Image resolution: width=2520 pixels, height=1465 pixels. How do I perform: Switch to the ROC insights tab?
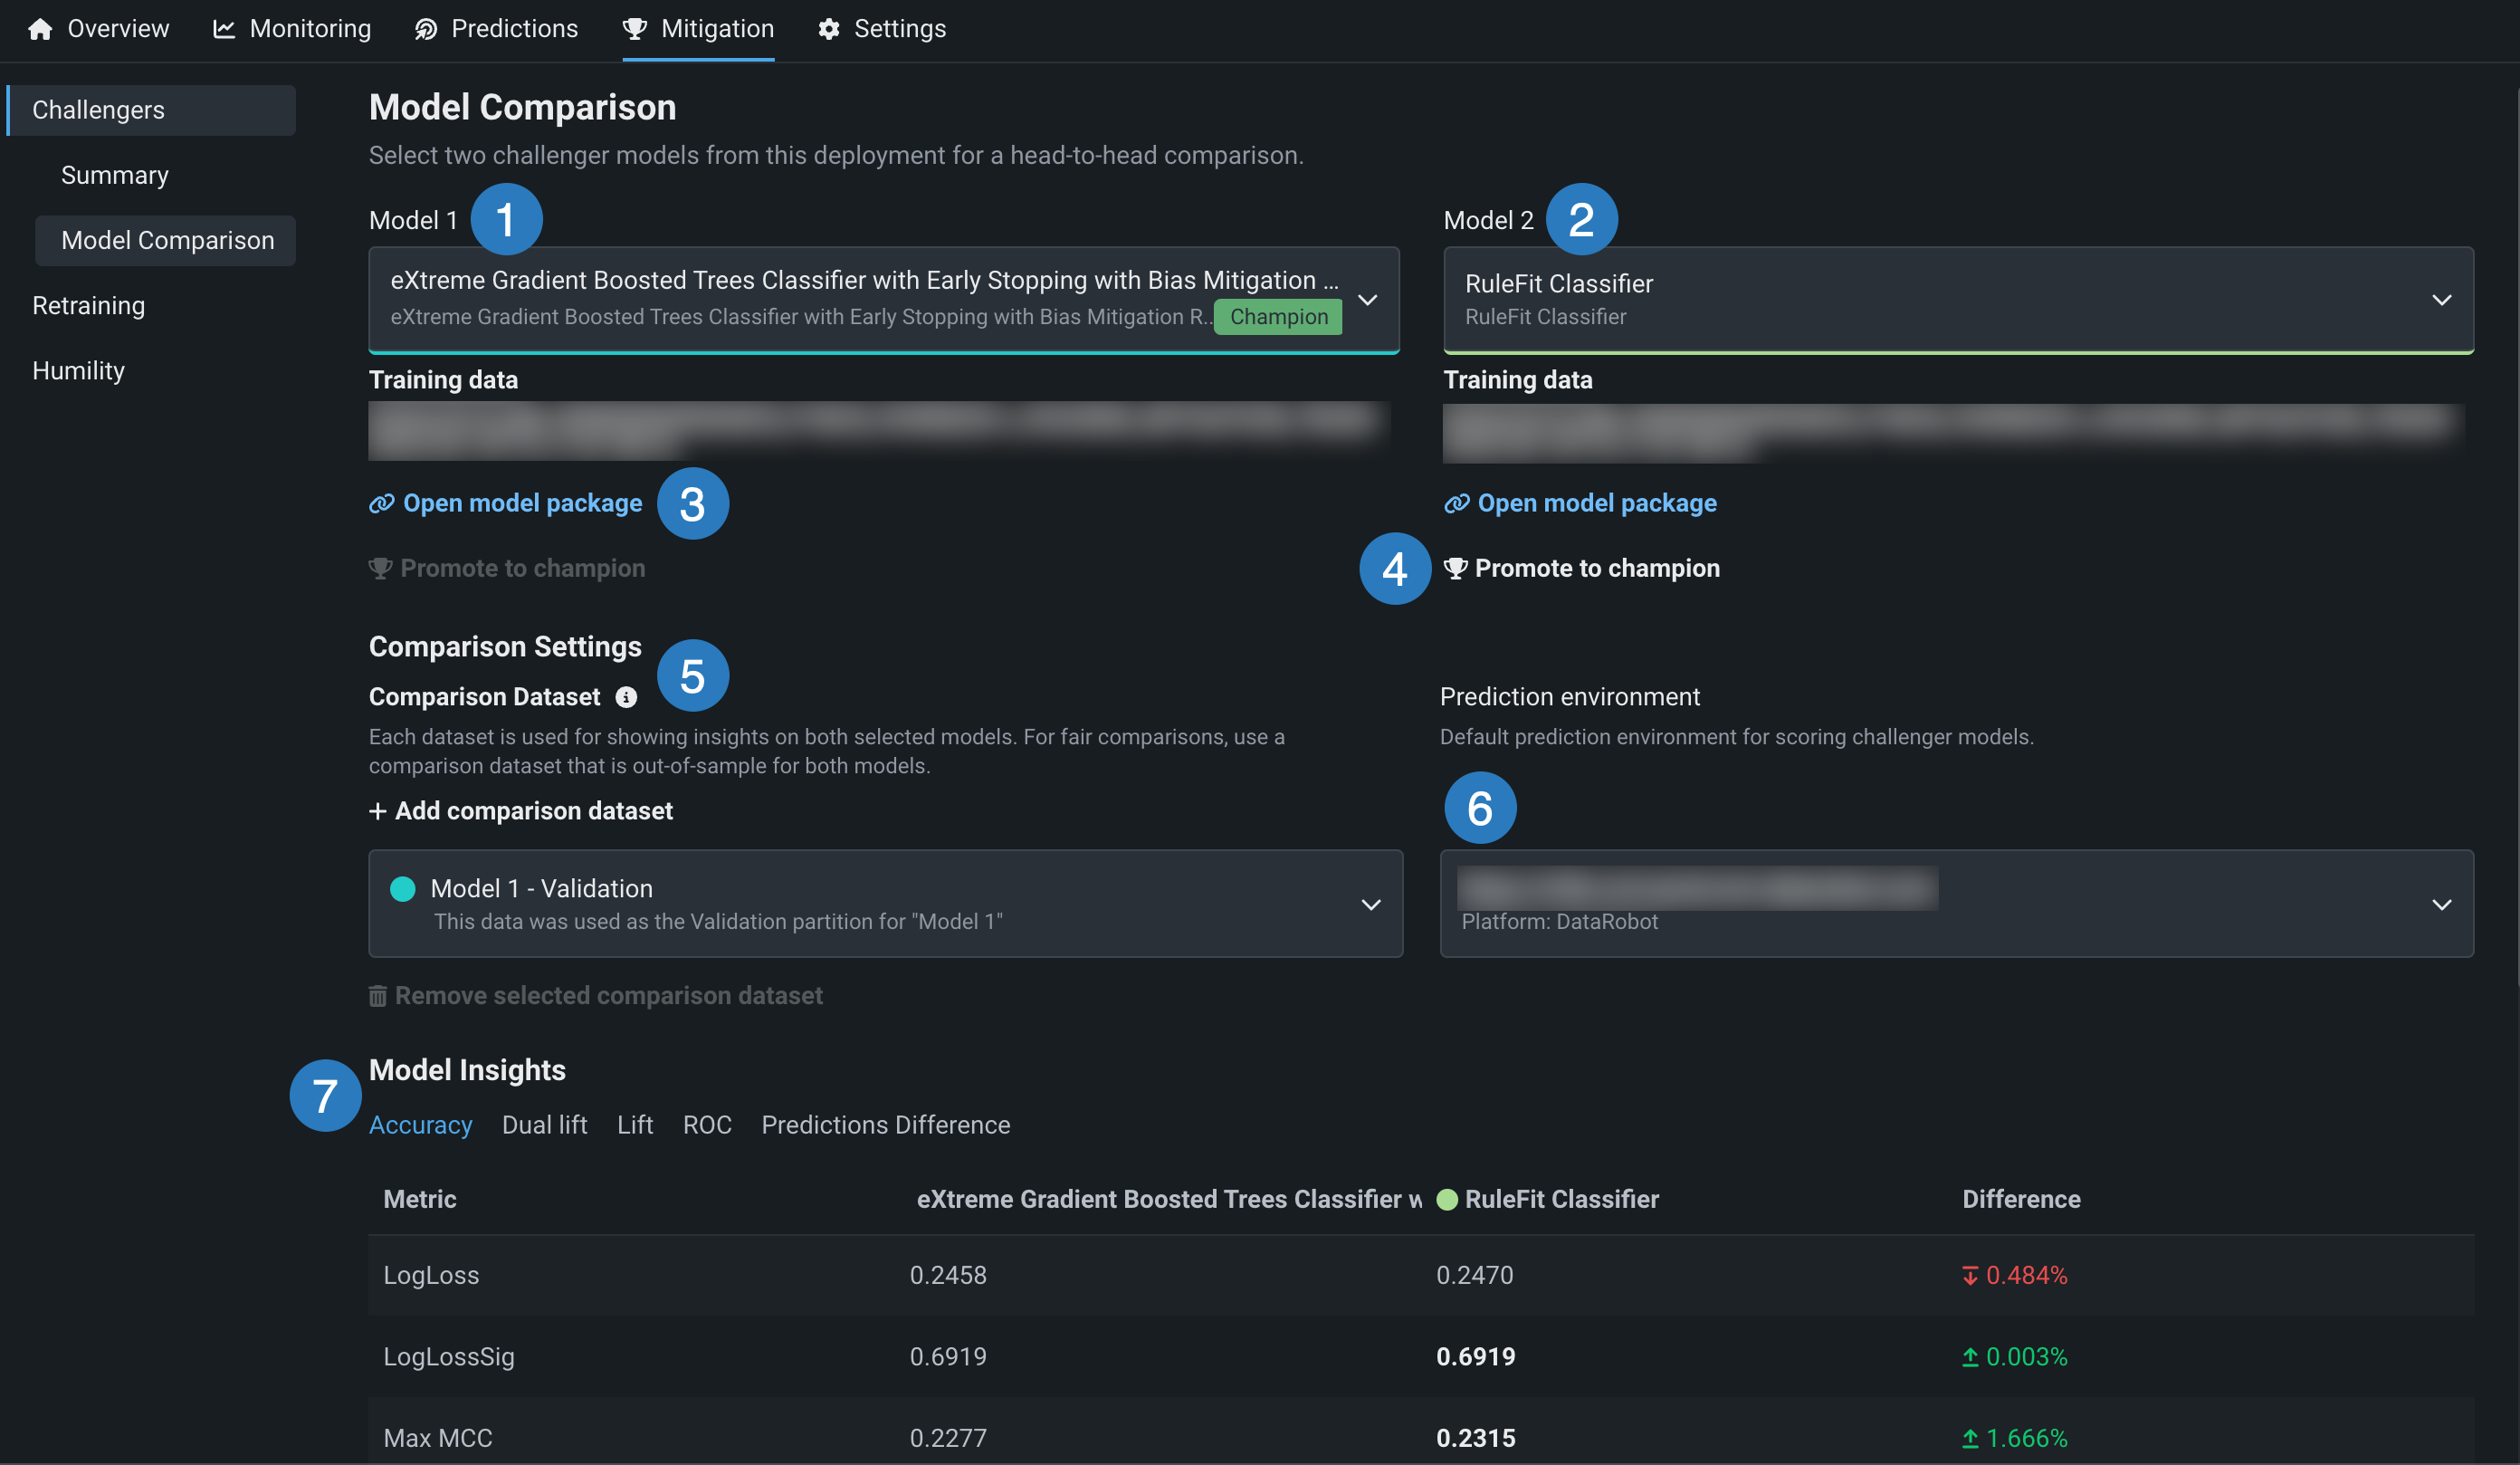(x=707, y=1125)
